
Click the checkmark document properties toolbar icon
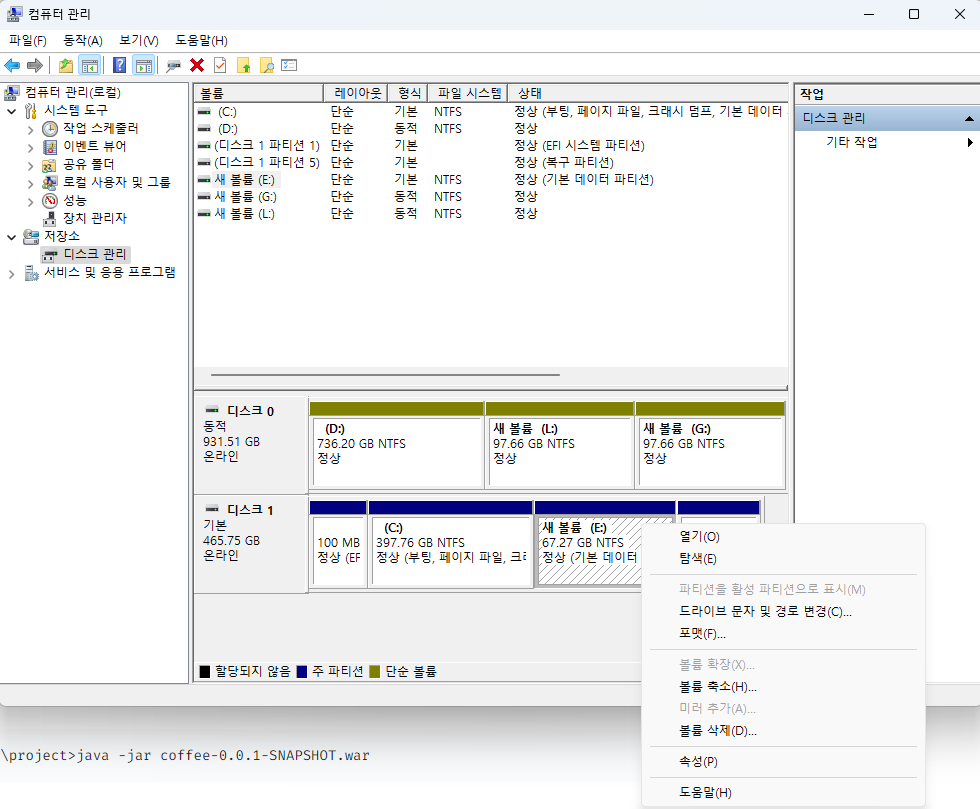220,65
